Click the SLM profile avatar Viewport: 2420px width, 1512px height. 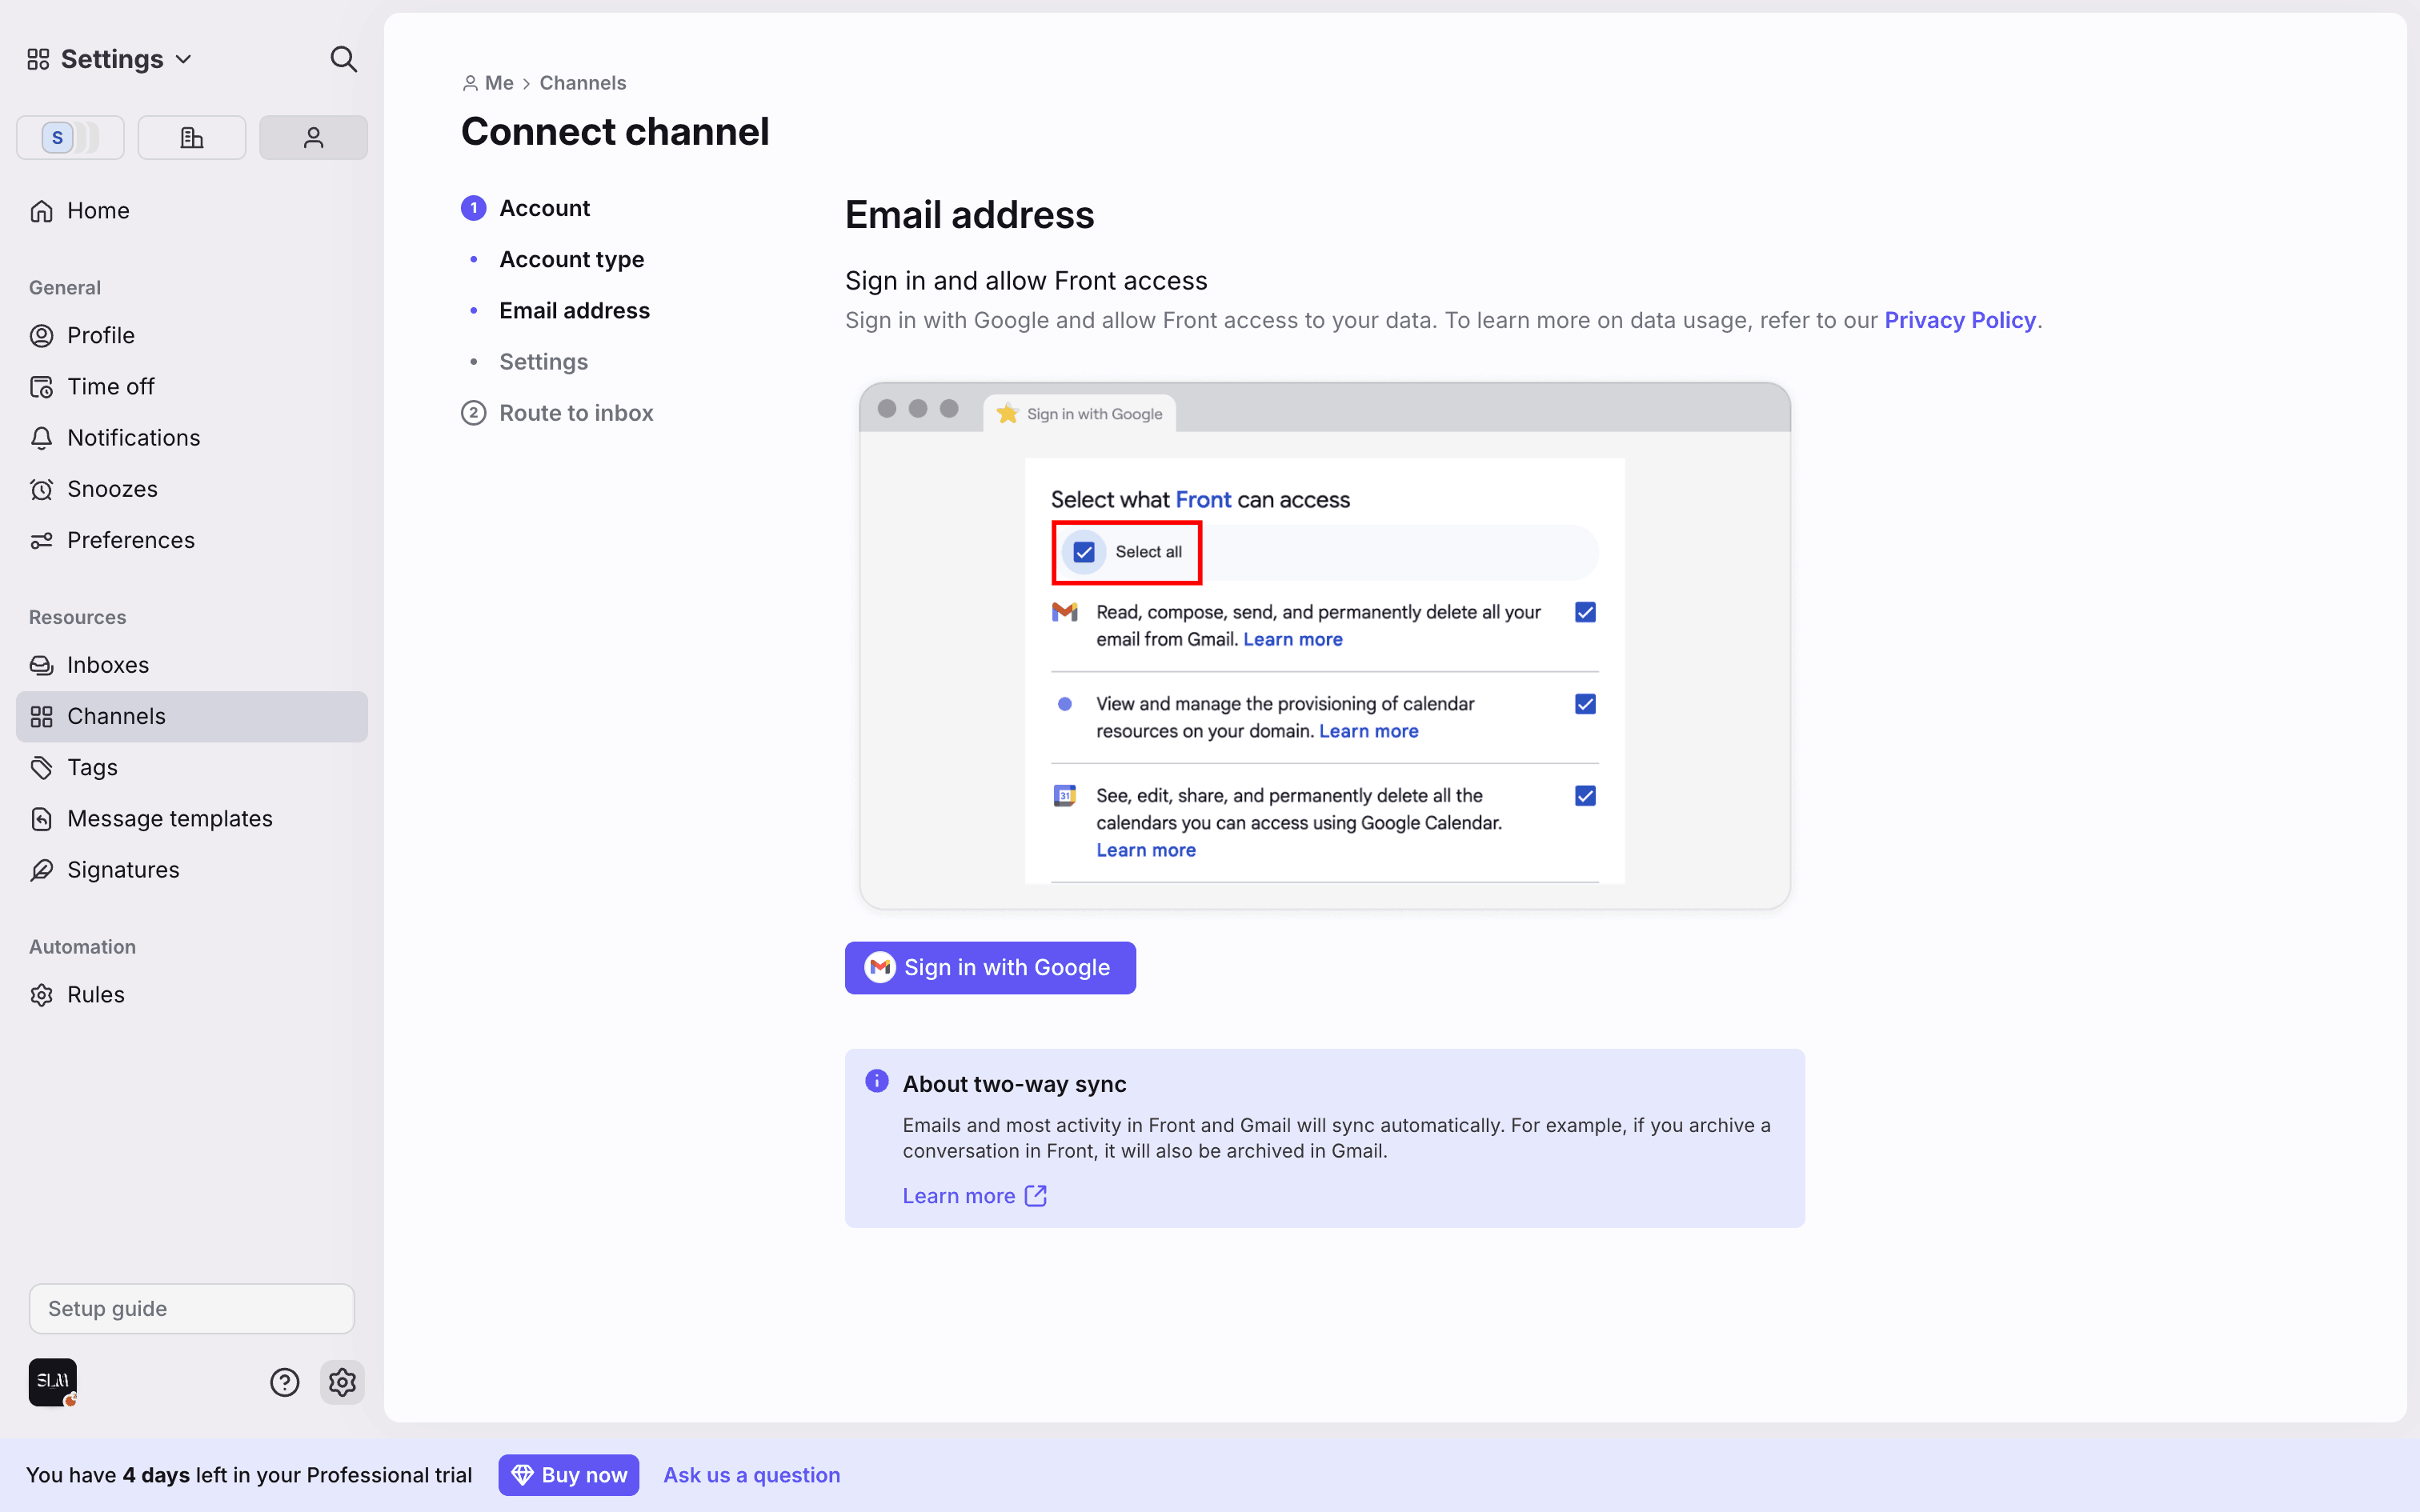click(x=53, y=1382)
